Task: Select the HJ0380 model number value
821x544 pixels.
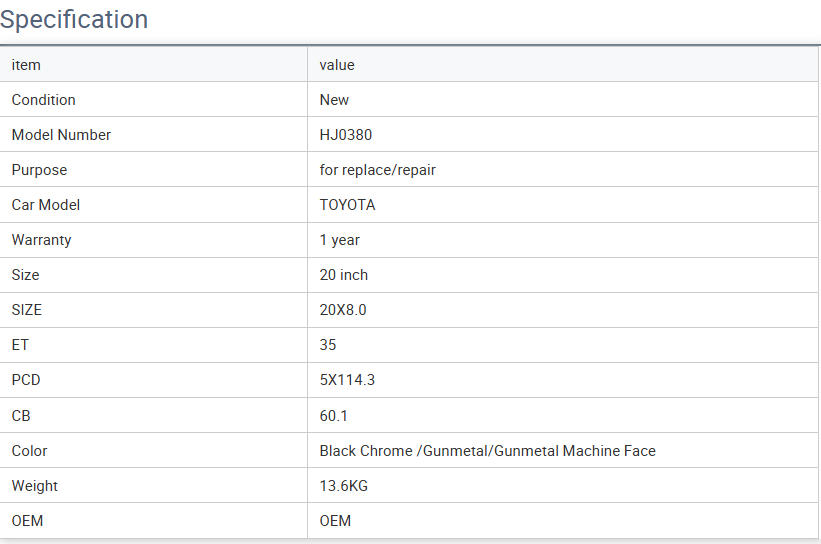Action: click(x=345, y=135)
